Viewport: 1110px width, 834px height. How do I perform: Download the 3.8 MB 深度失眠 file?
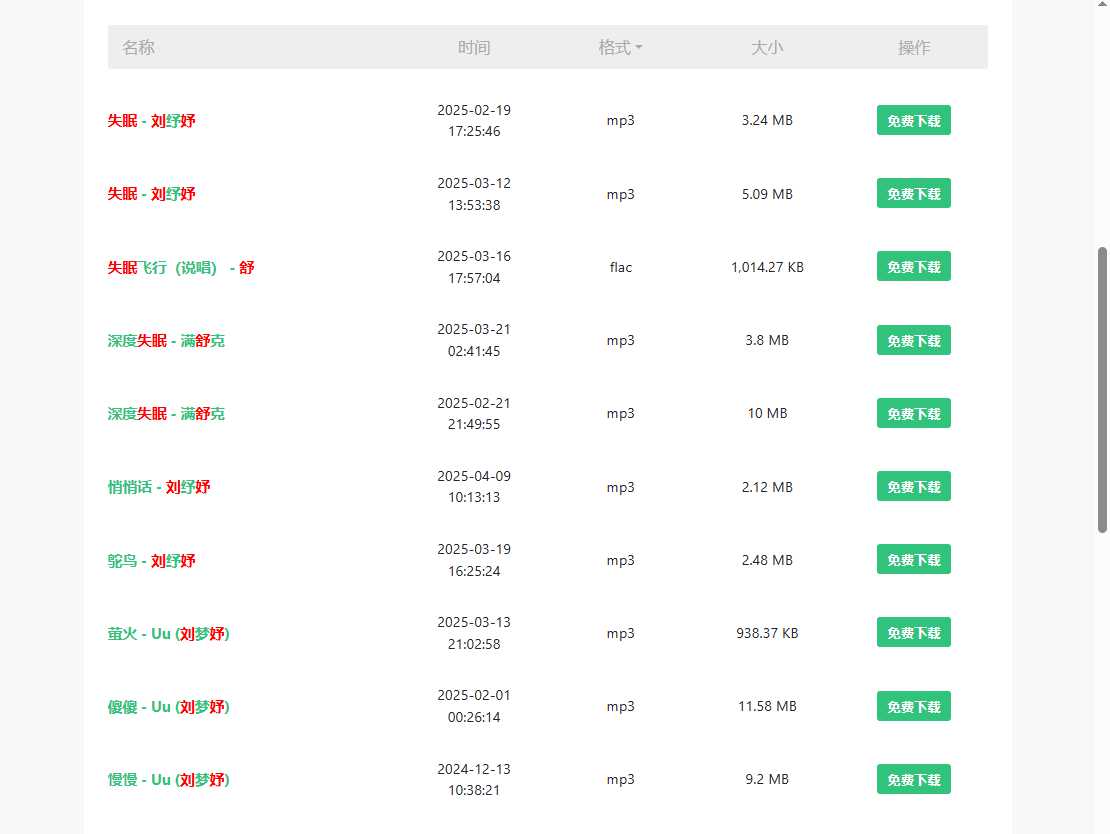coord(913,340)
